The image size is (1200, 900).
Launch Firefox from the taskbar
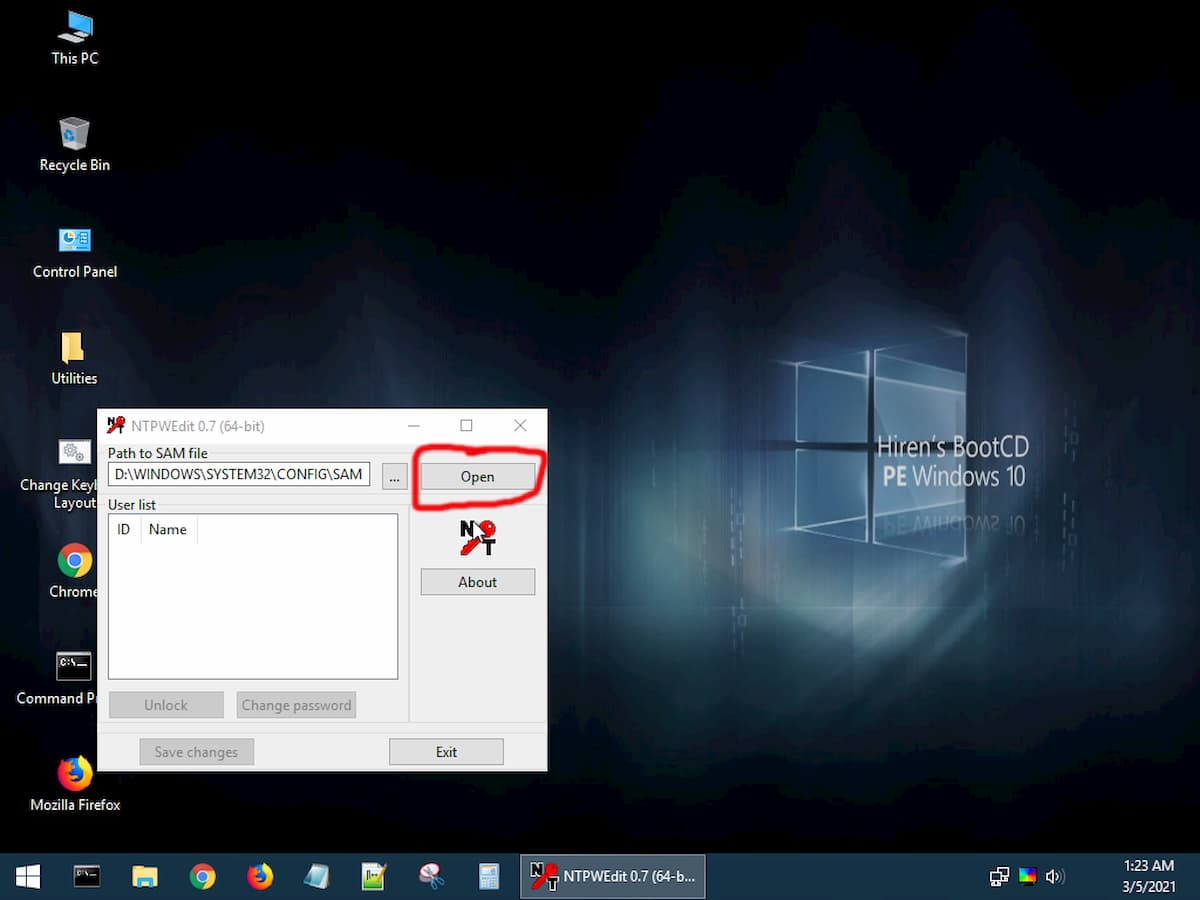[260, 877]
